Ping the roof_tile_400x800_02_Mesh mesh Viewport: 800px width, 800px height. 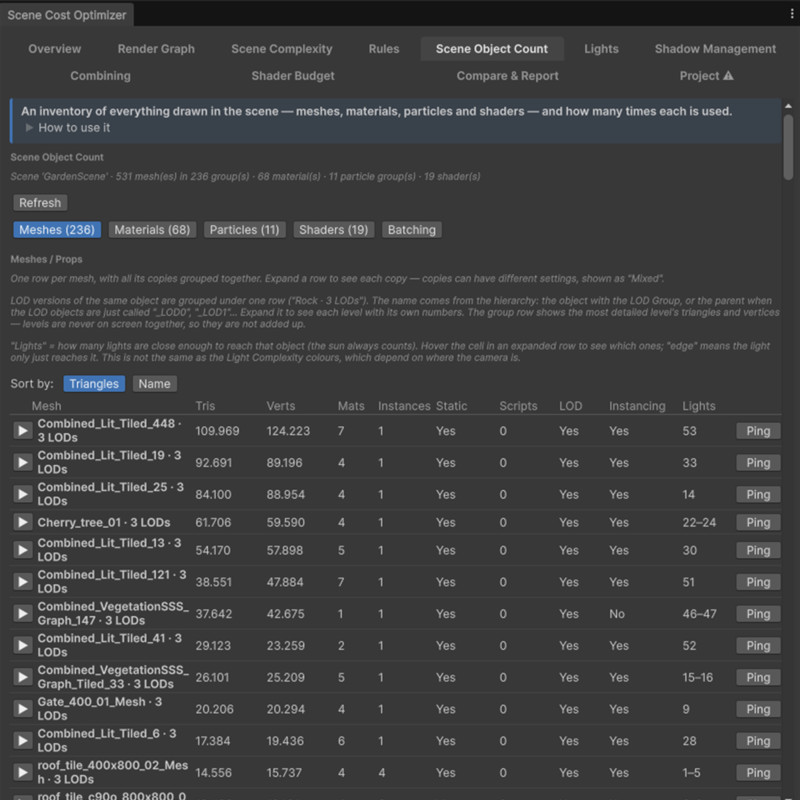tap(758, 772)
